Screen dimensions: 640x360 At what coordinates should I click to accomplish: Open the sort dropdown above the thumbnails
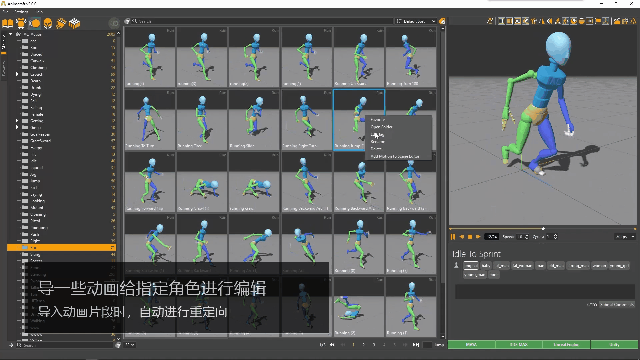pyautogui.click(x=416, y=21)
